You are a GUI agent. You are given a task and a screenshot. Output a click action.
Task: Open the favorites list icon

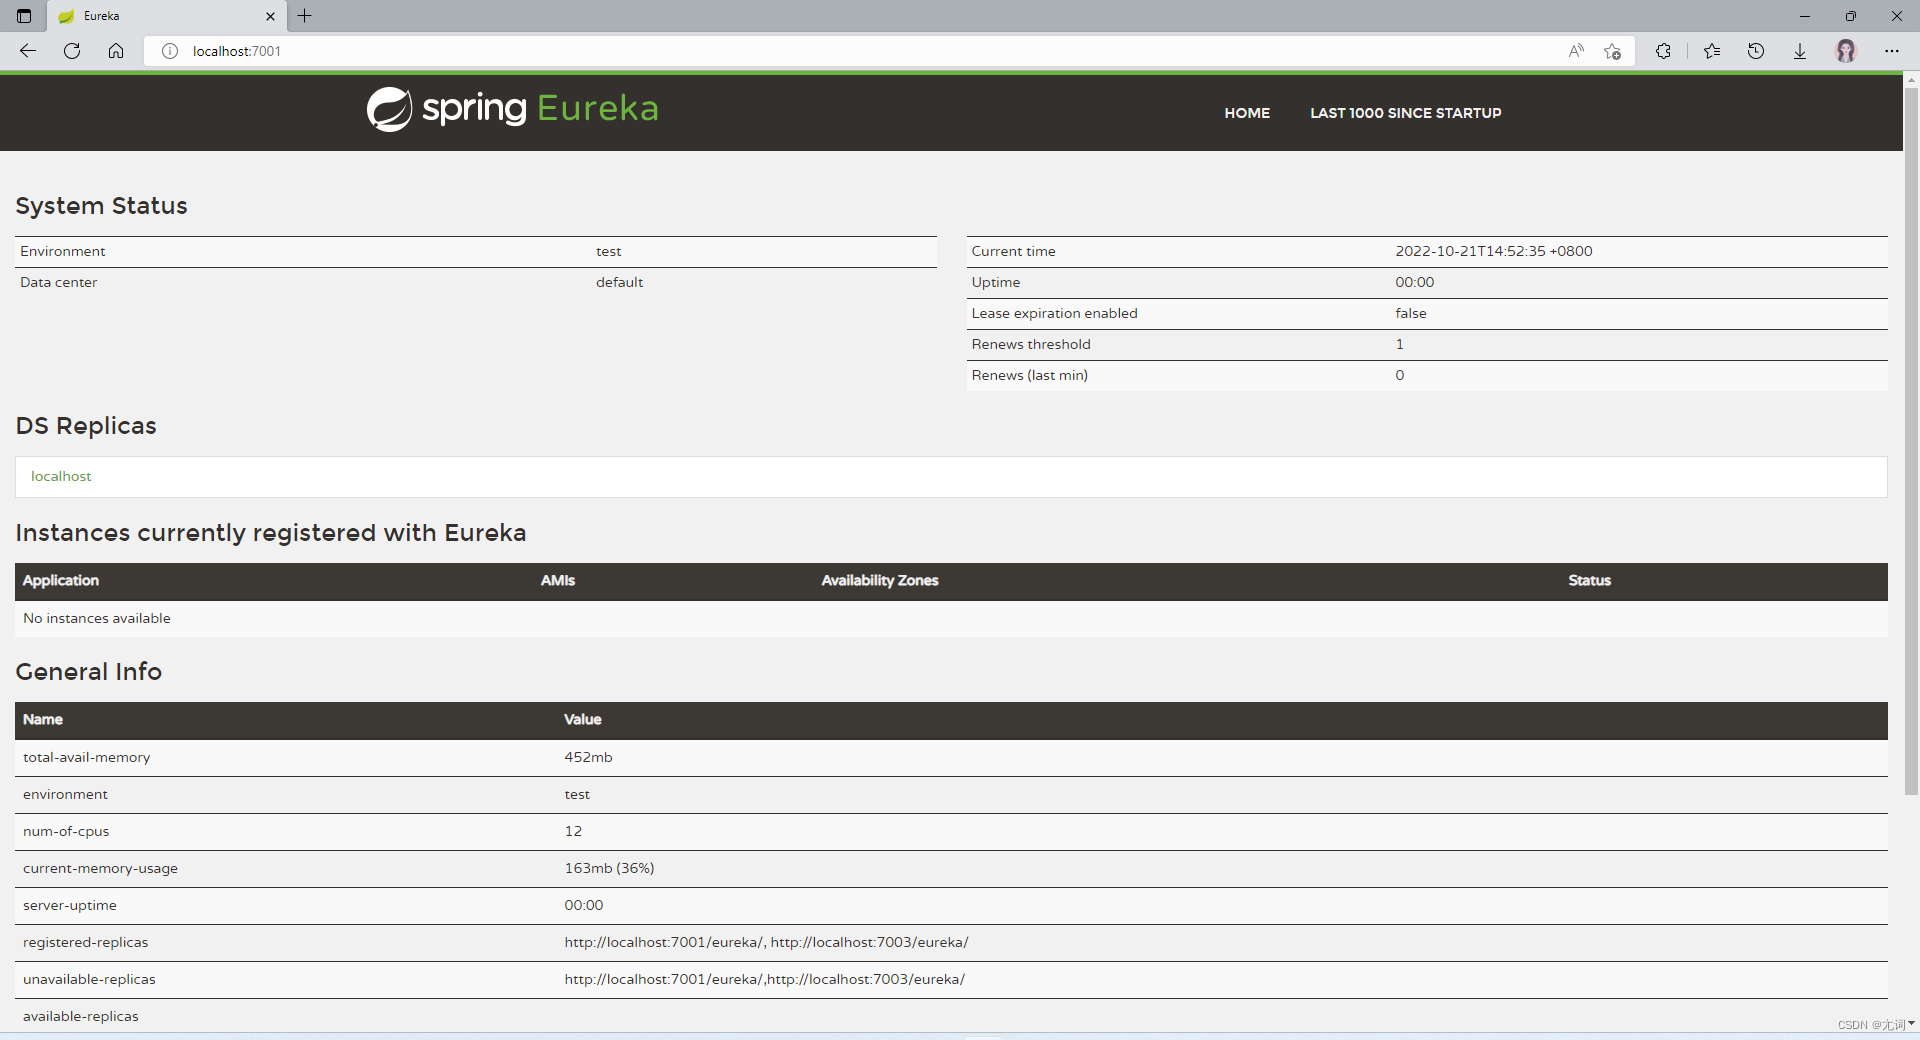coord(1712,51)
